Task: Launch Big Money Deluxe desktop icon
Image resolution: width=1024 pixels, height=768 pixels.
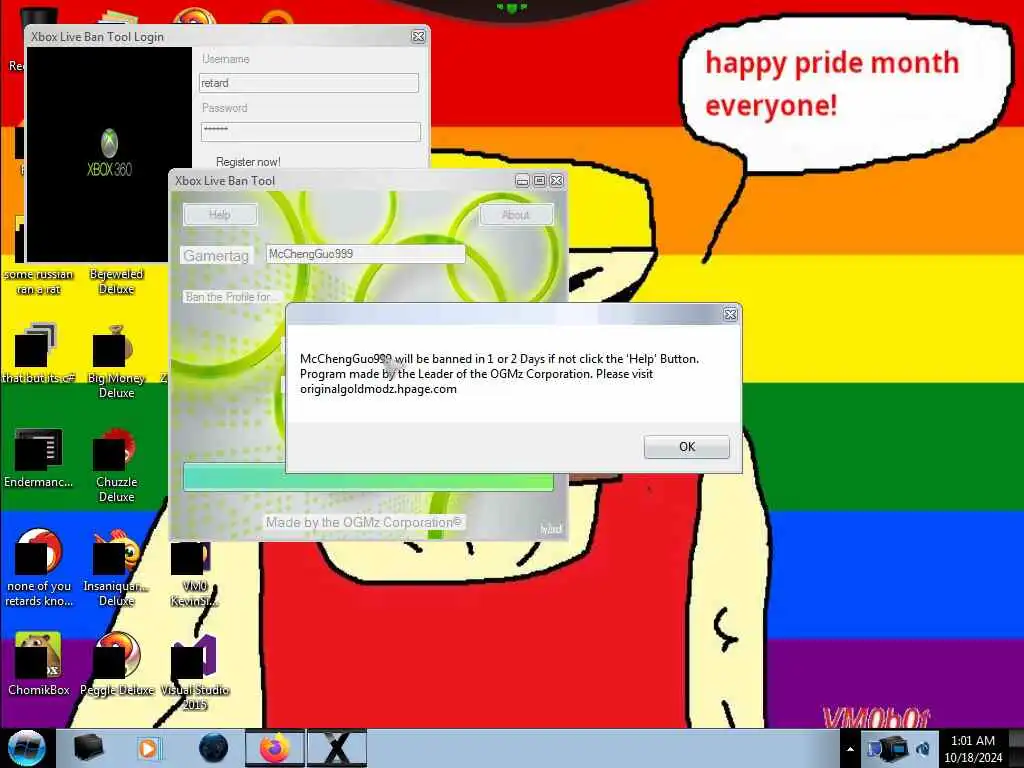Action: (116, 361)
